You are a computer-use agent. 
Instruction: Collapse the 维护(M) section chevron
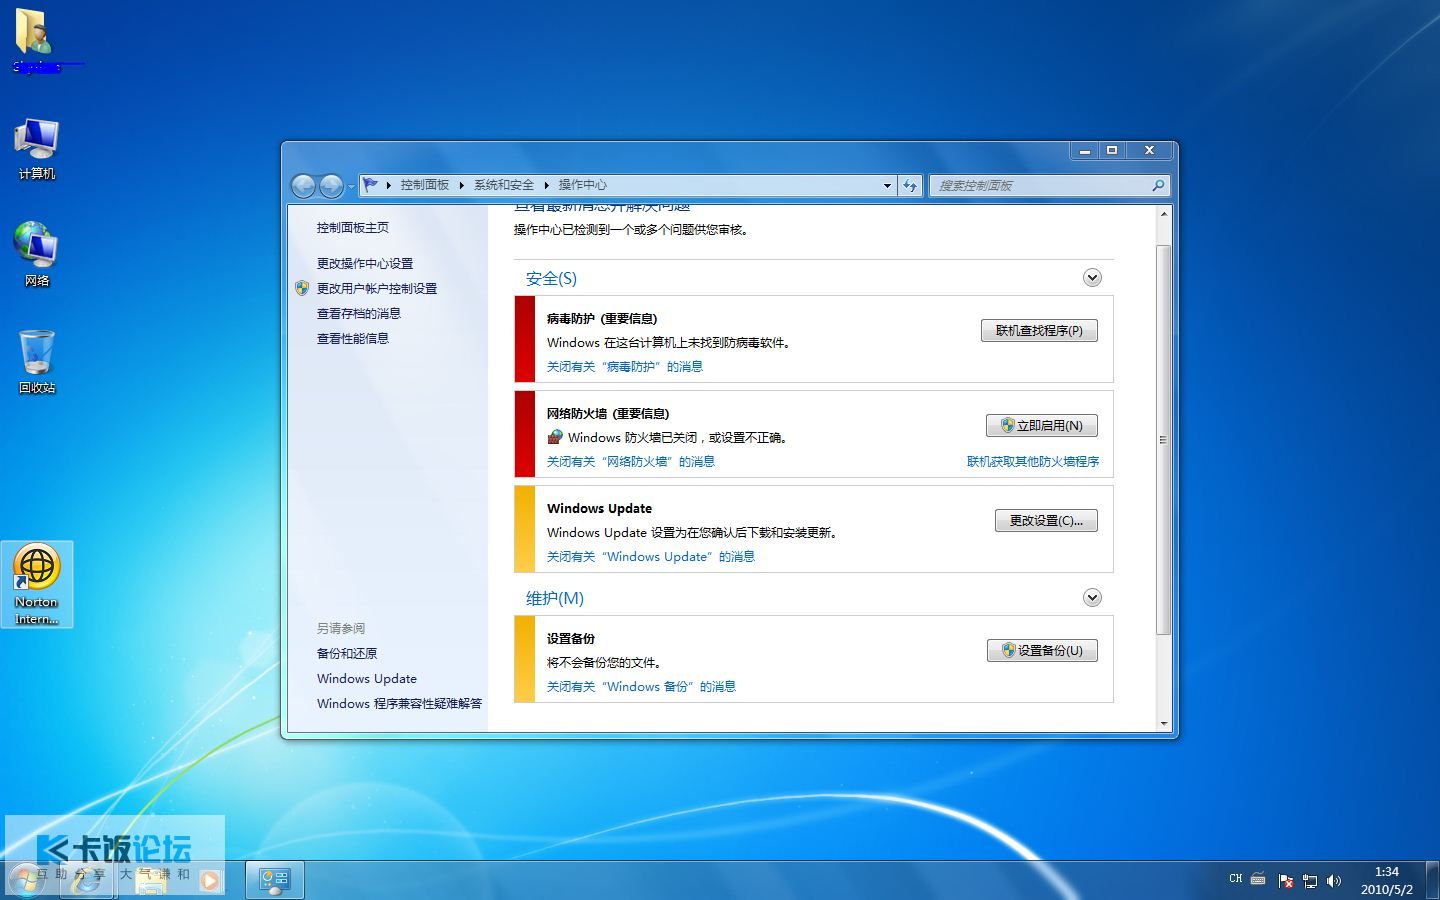coord(1092,598)
